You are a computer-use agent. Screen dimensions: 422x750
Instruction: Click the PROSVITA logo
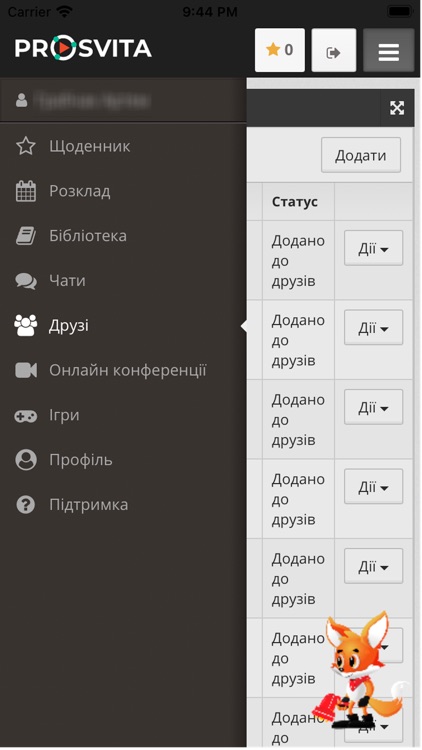[83, 48]
